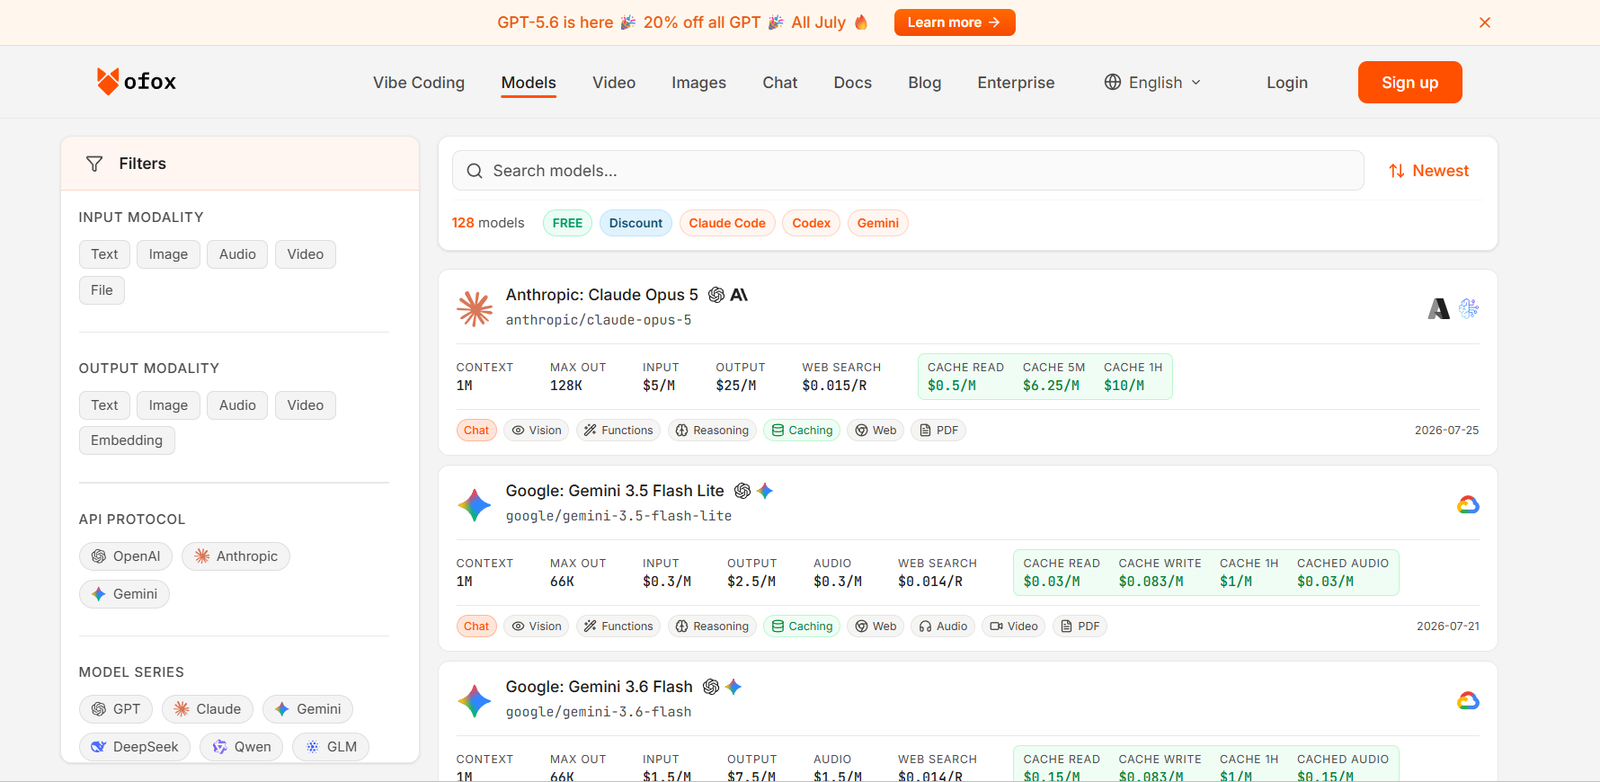This screenshot has height=782, width=1600.
Task: Click the Audio tag on Gemini 3.5 Flash Lite
Action: (x=943, y=626)
